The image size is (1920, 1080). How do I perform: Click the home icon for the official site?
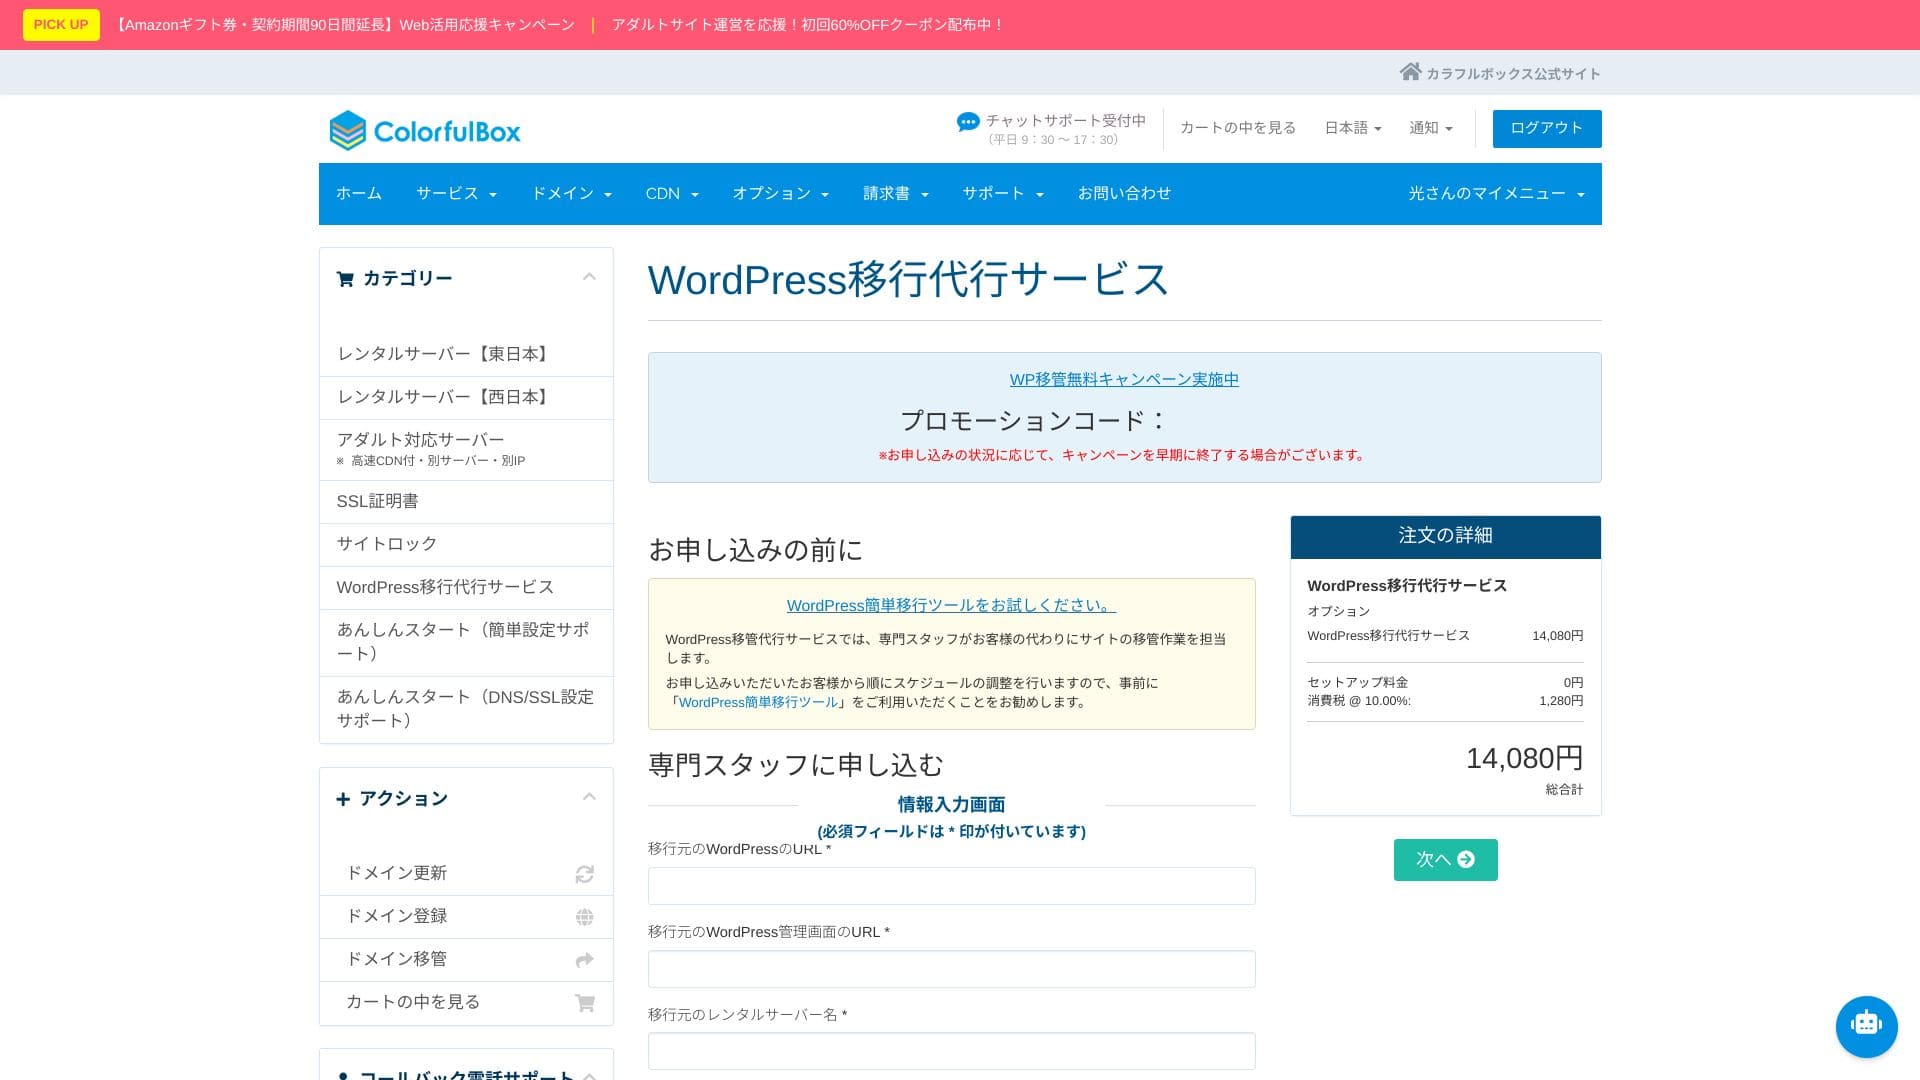click(1410, 72)
